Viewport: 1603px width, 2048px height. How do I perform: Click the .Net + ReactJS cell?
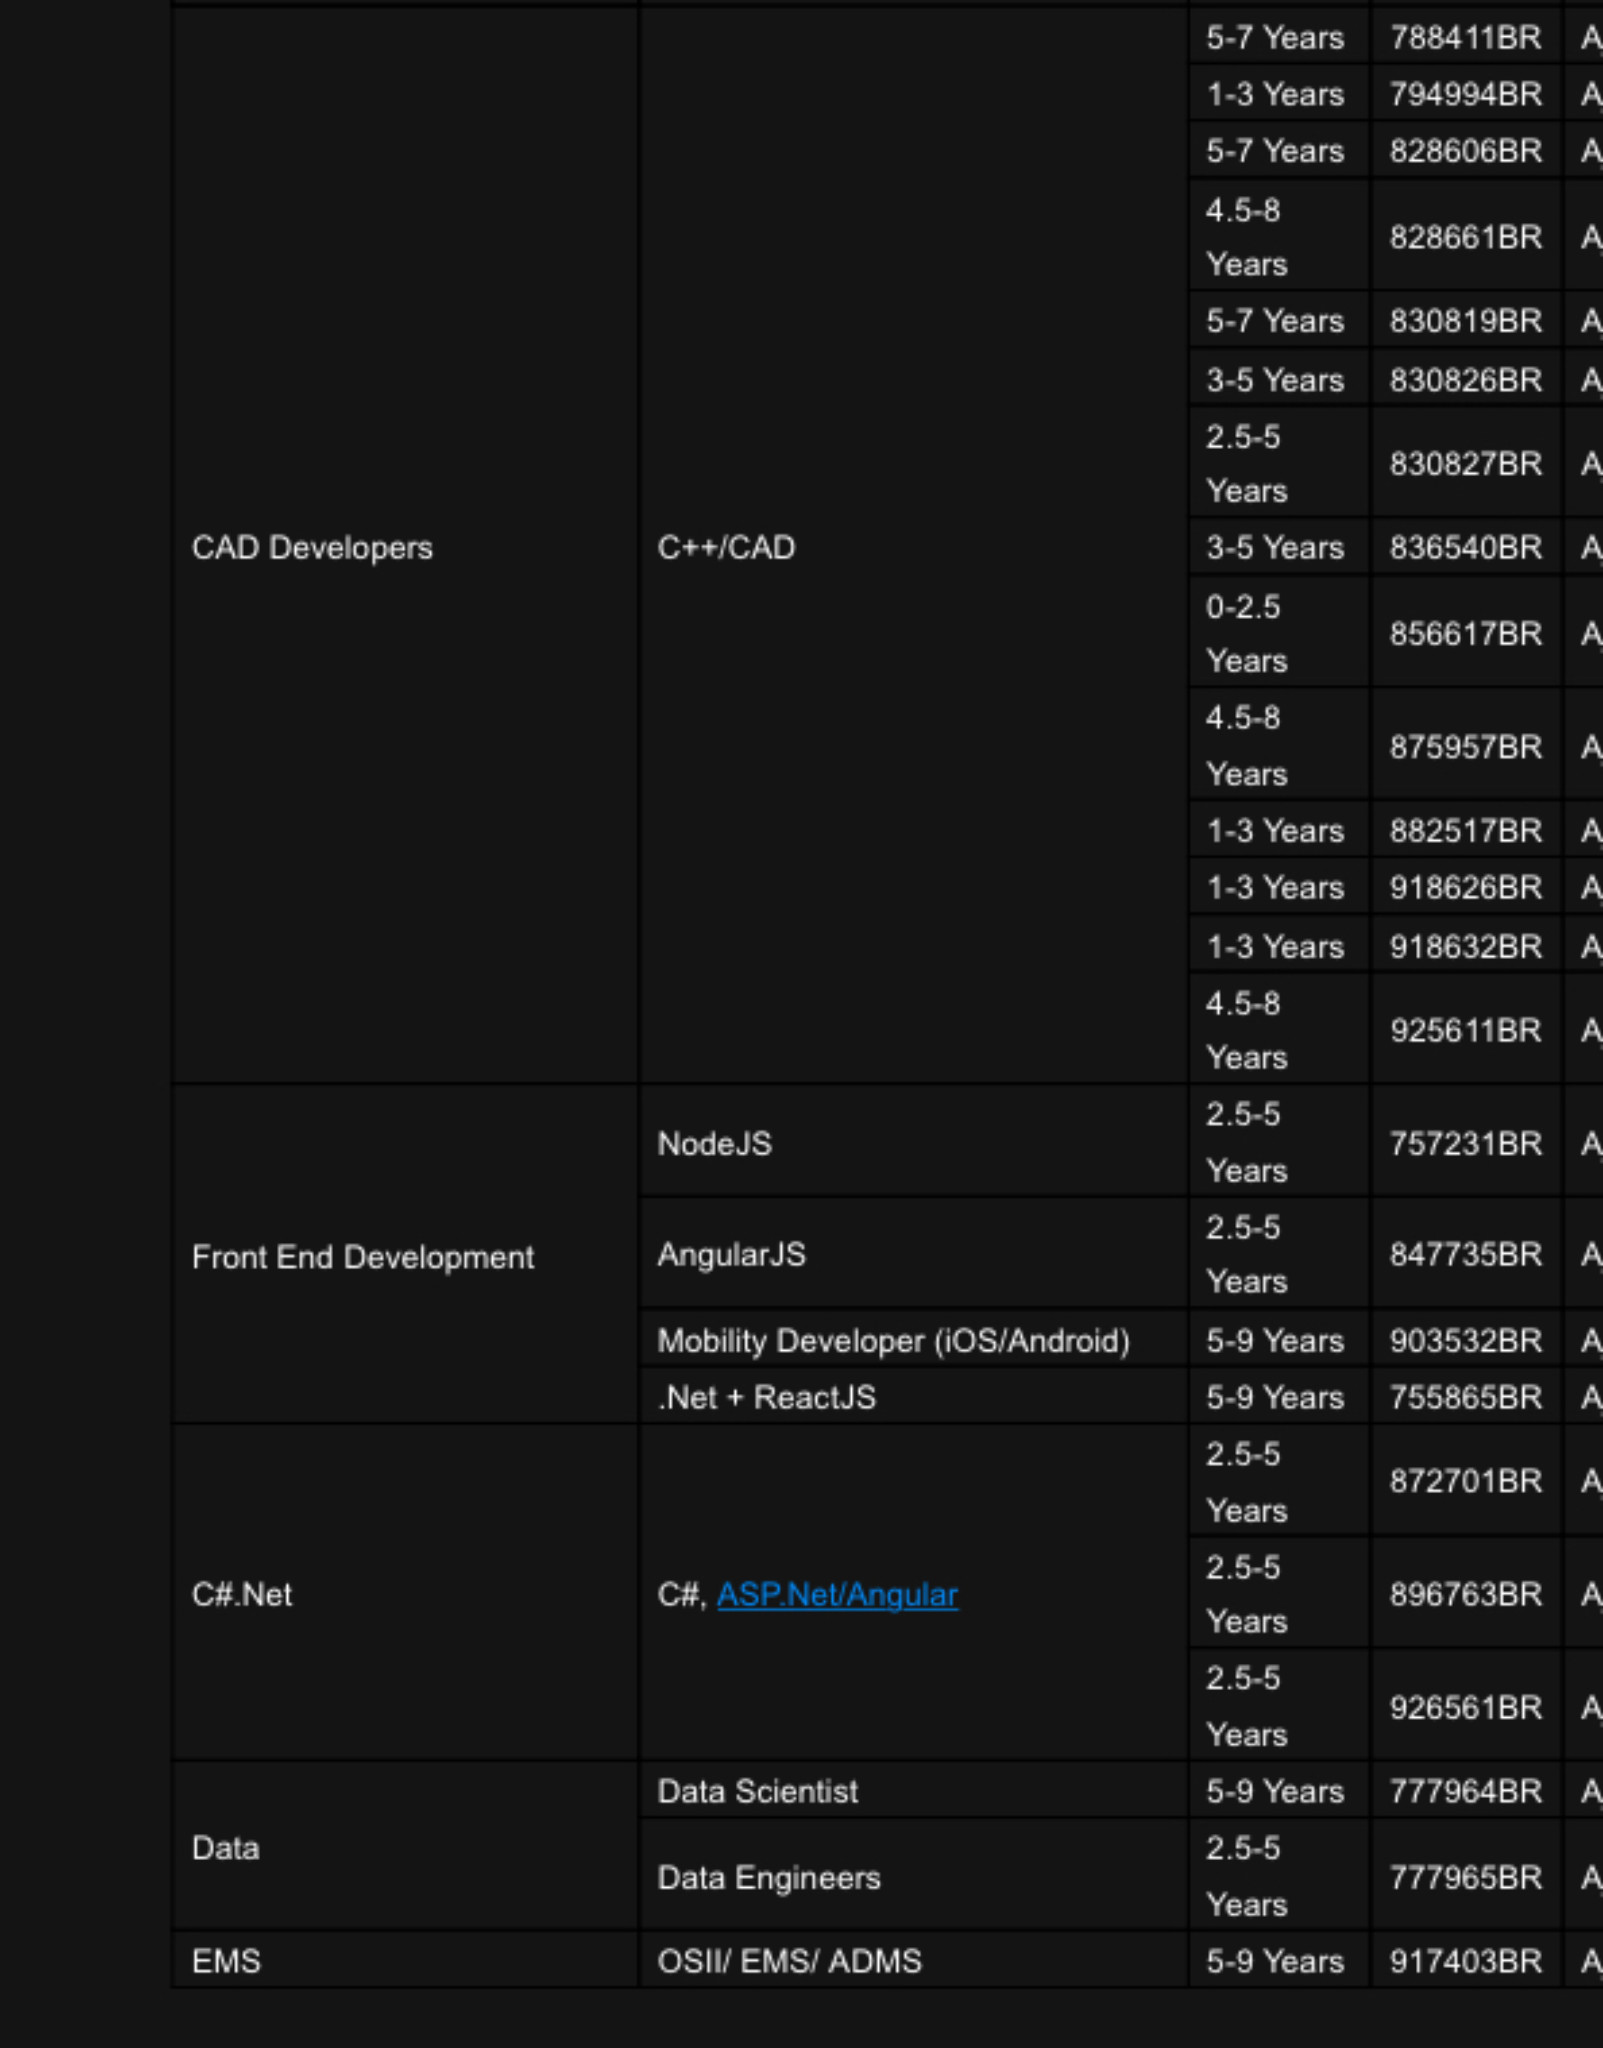[x=912, y=1396]
